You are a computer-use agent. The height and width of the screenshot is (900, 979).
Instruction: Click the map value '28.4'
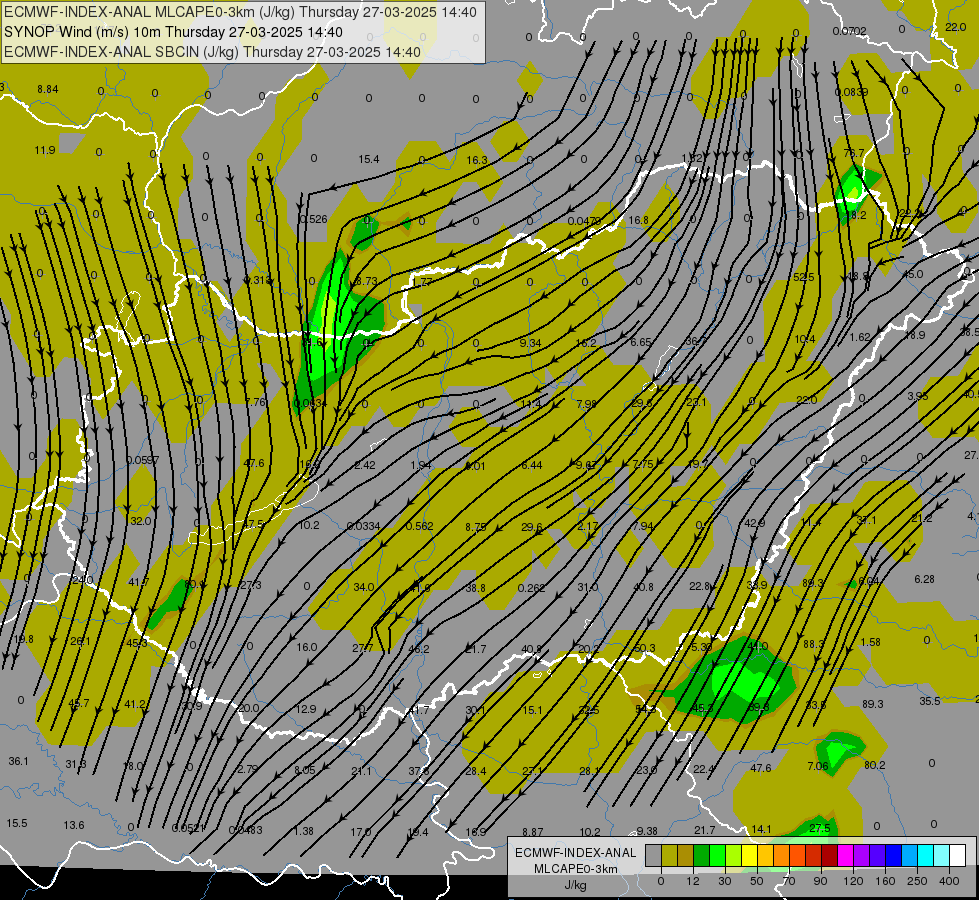[475, 771]
